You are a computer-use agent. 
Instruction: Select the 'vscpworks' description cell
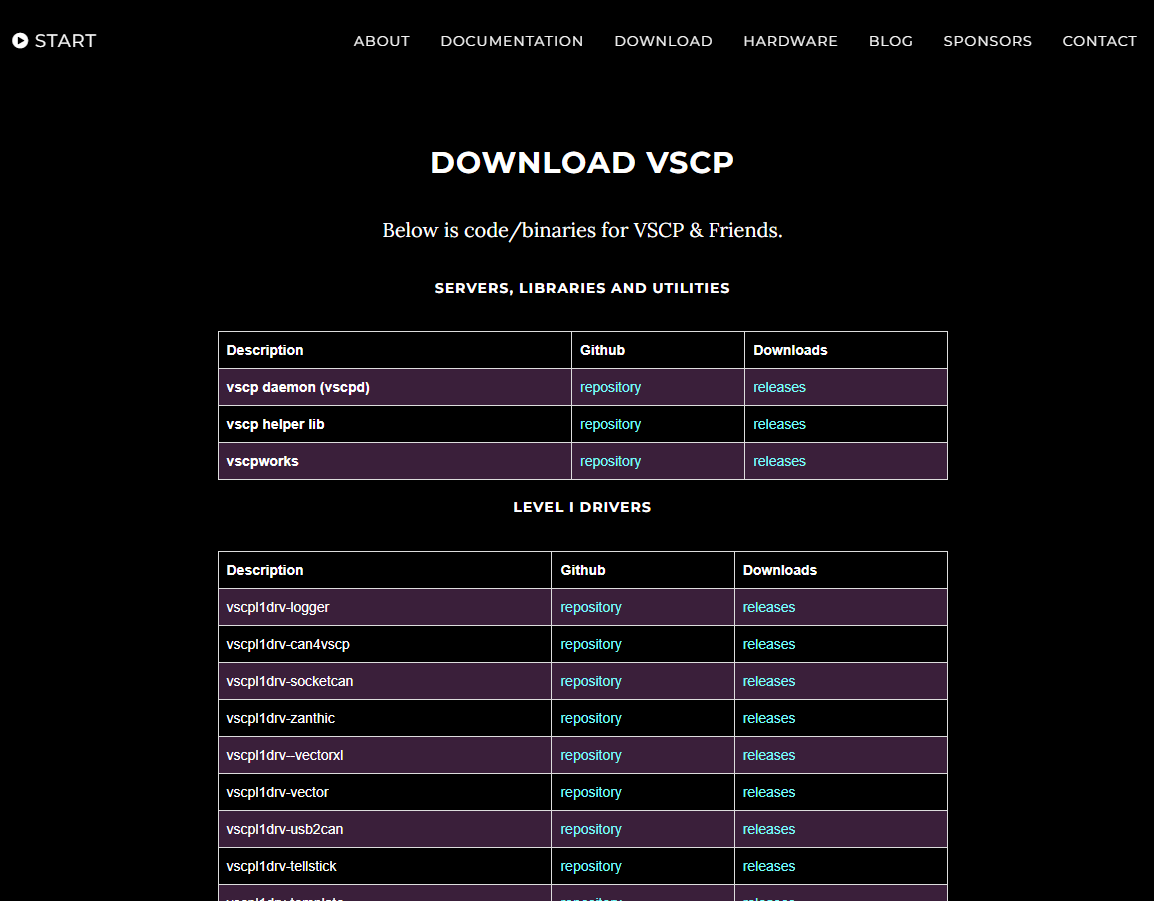pos(394,461)
